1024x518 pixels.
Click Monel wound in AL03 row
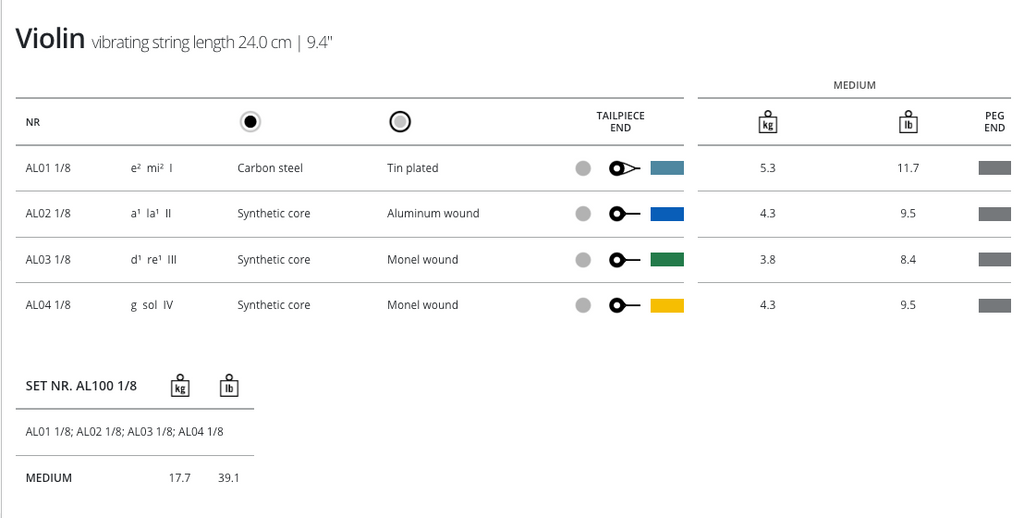click(x=423, y=259)
